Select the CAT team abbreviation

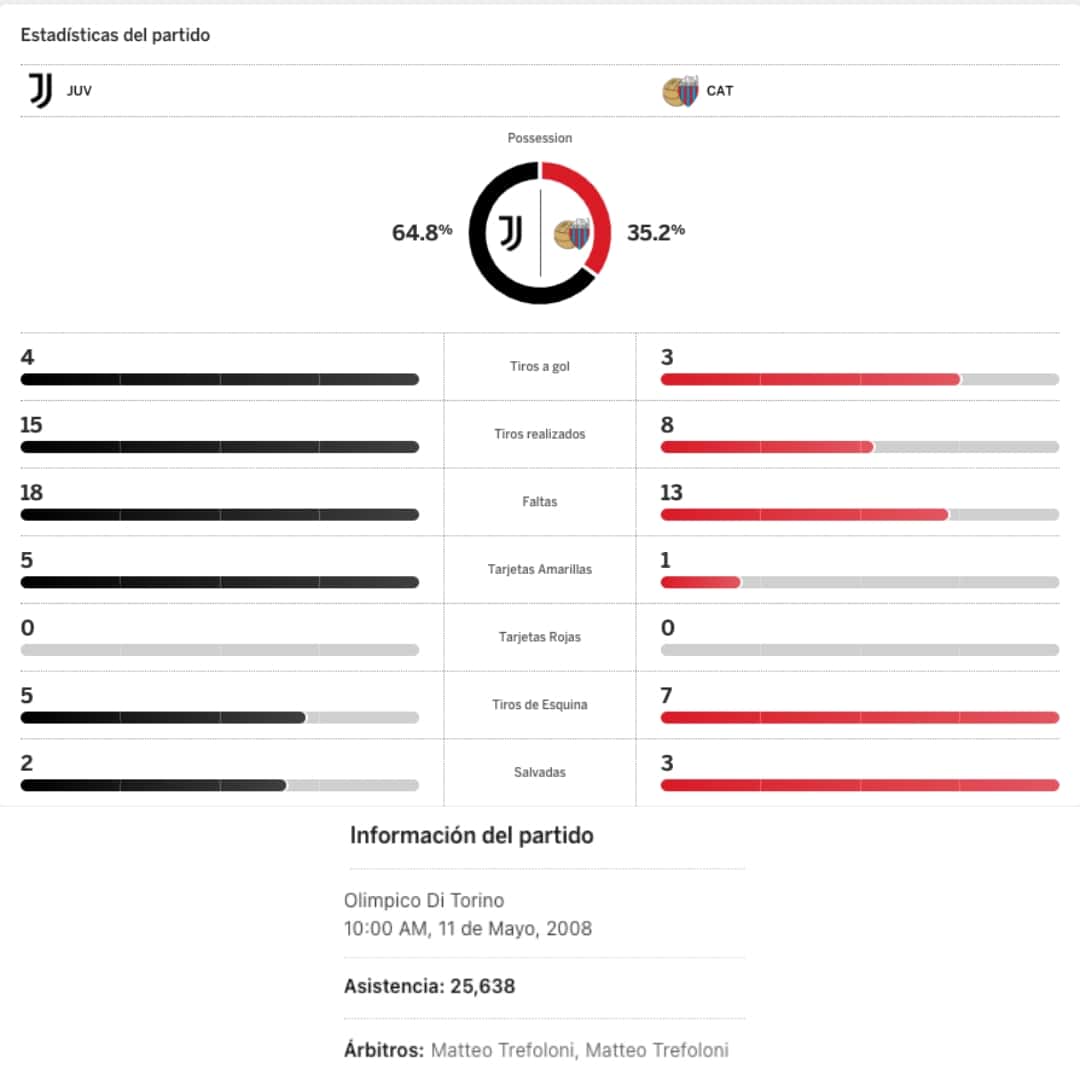719,91
